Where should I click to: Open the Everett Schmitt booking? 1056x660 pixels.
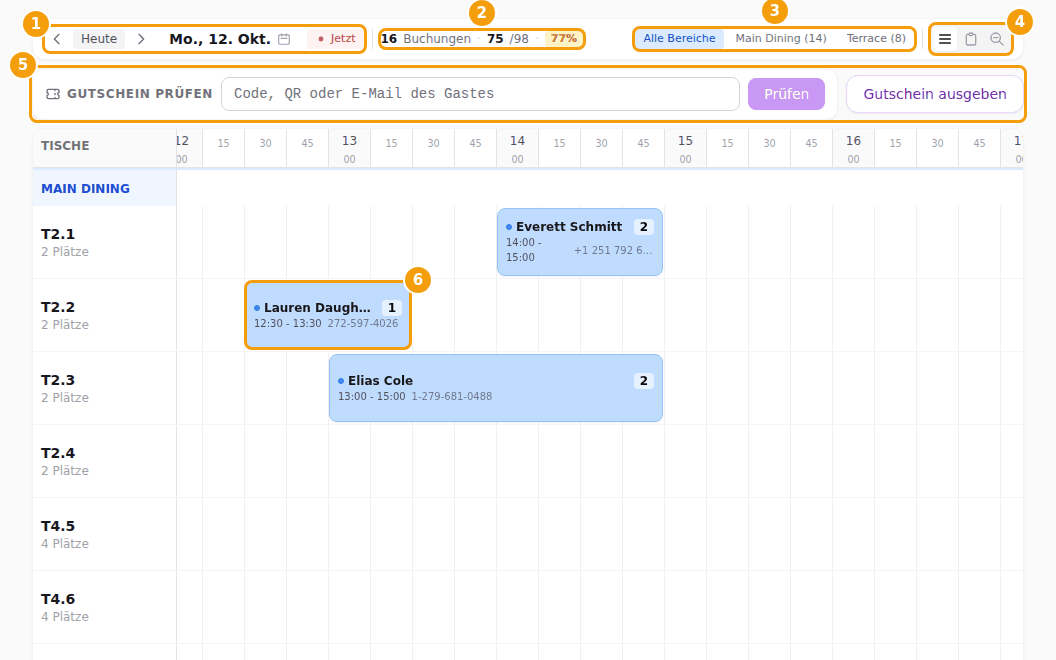[580, 242]
